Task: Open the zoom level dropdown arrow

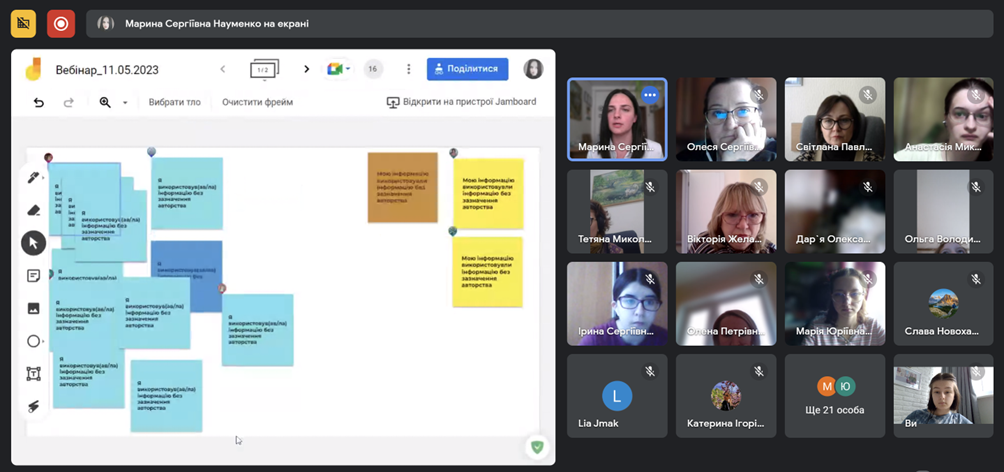Action: coord(125,102)
